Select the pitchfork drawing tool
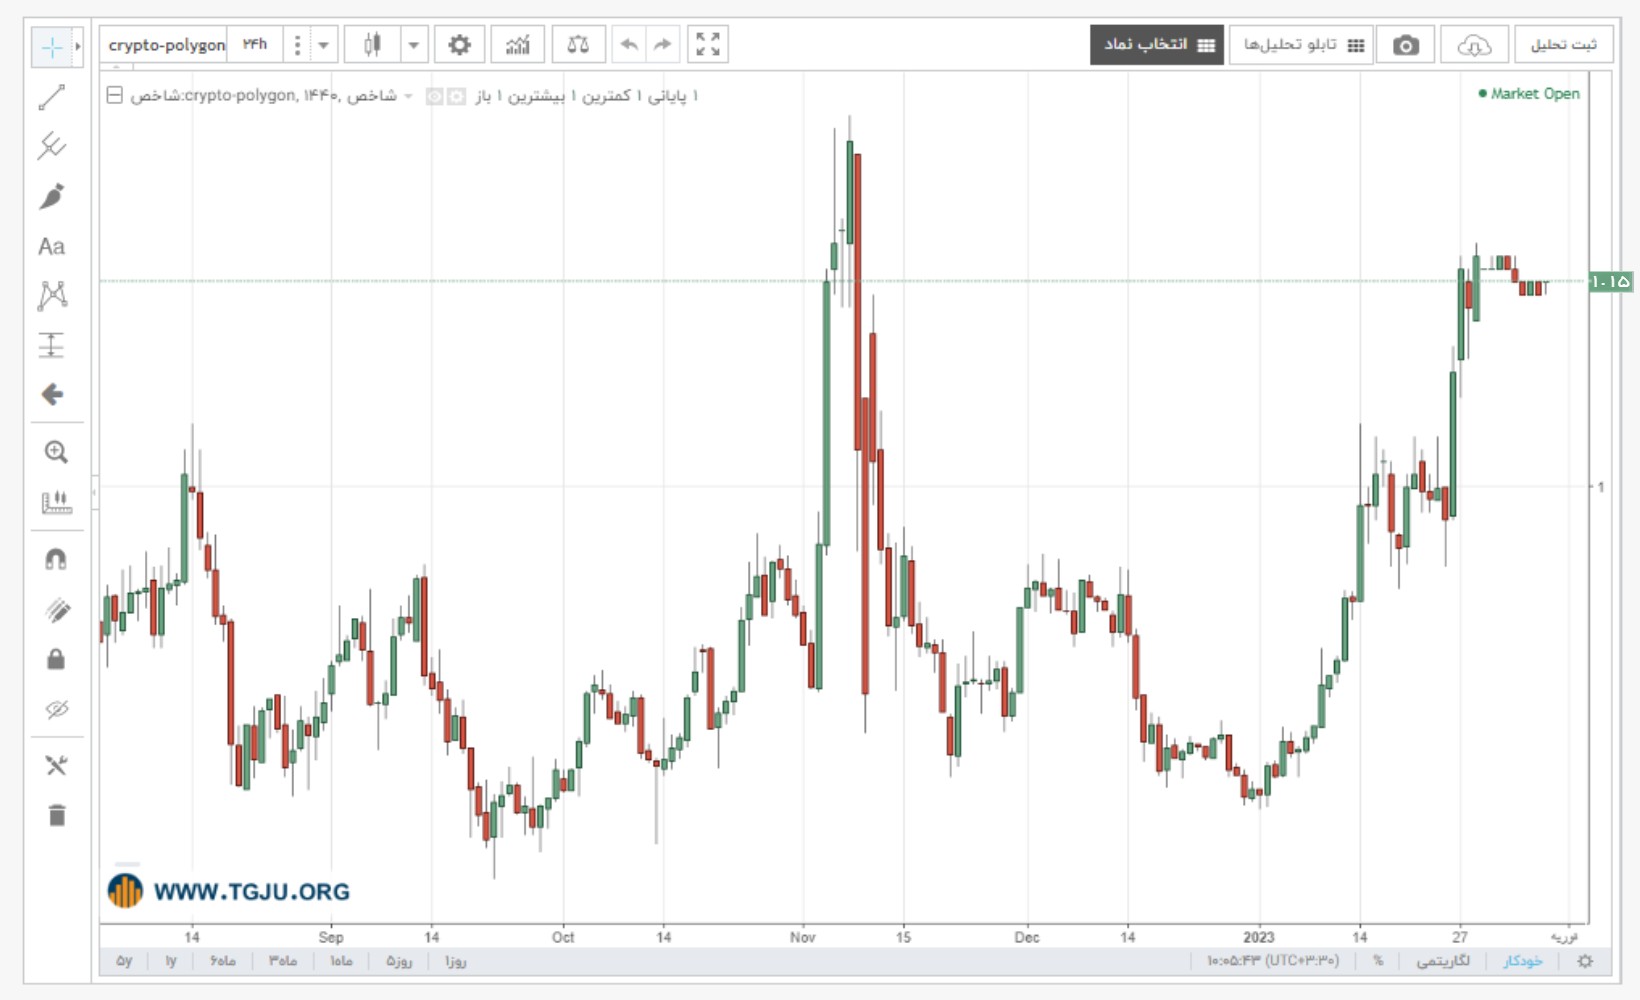The height and width of the screenshot is (1000, 1640). pyautogui.click(x=52, y=146)
